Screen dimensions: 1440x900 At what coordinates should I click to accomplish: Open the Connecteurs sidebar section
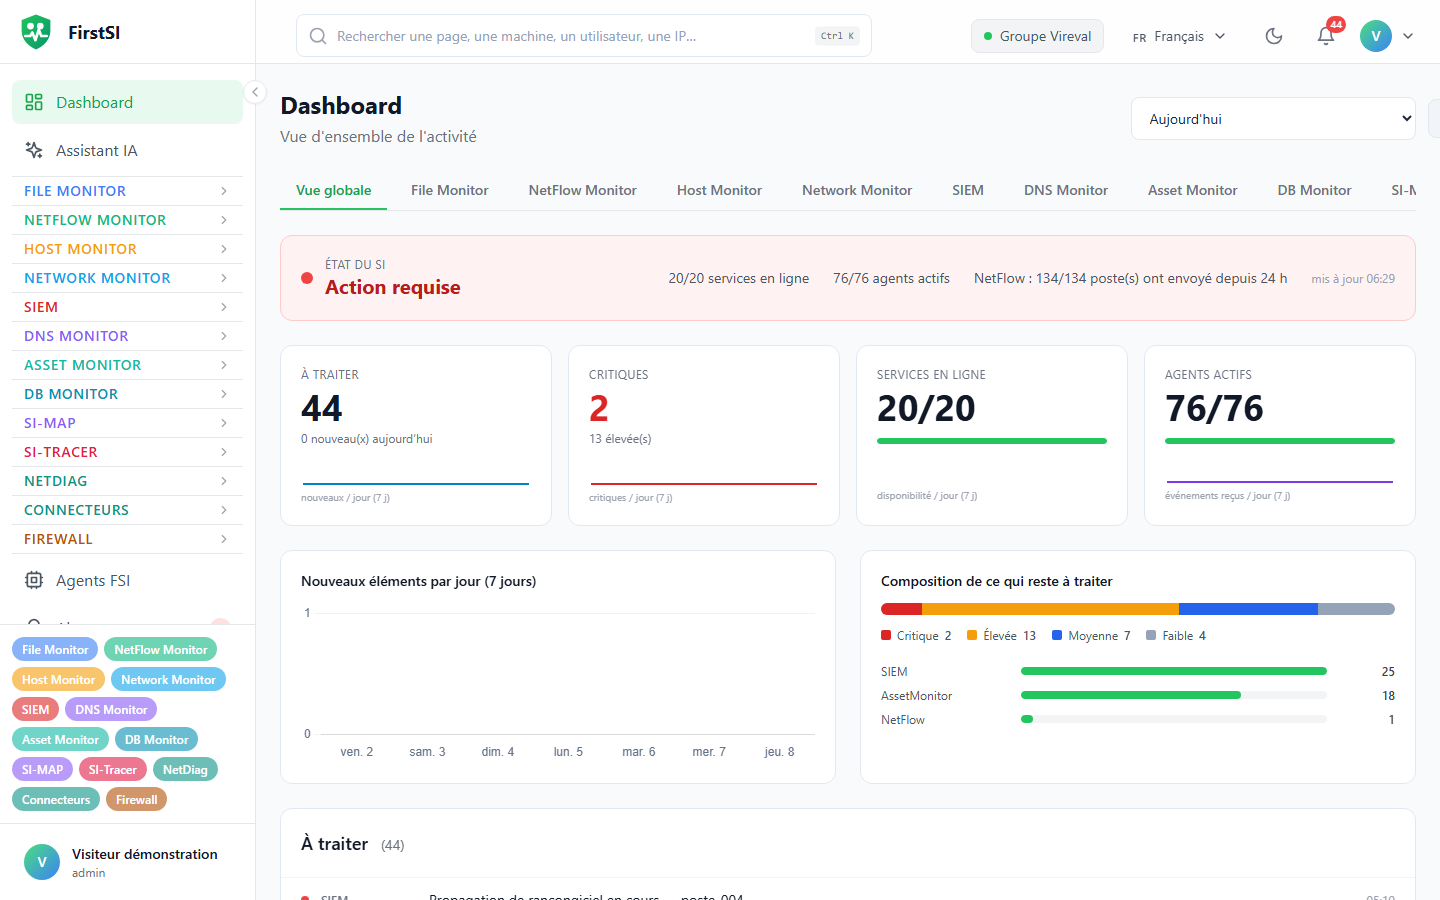tap(127, 510)
